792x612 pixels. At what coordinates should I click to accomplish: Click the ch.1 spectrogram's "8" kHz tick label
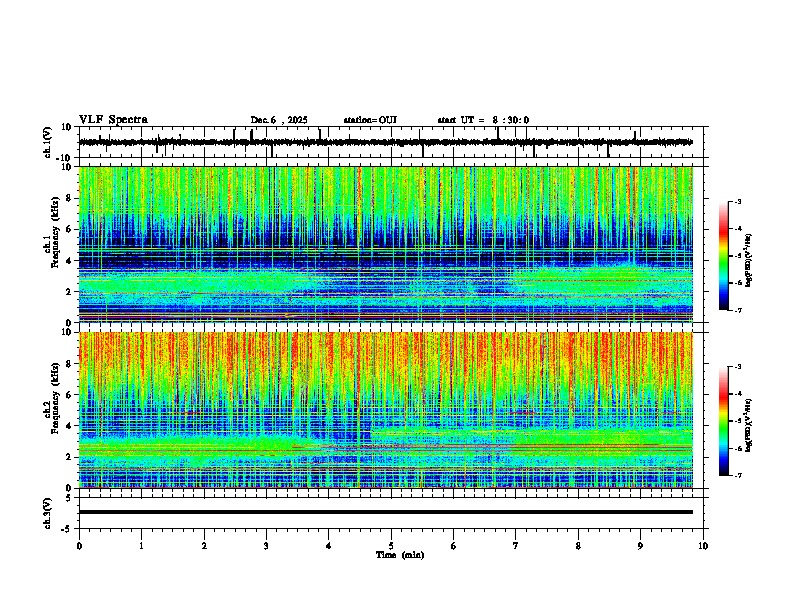70,198
